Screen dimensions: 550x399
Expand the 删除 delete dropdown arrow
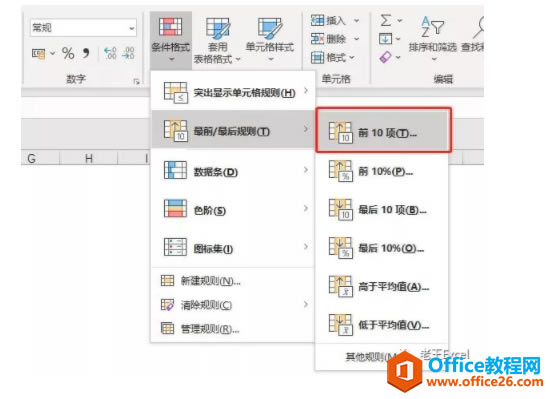(x=356, y=39)
